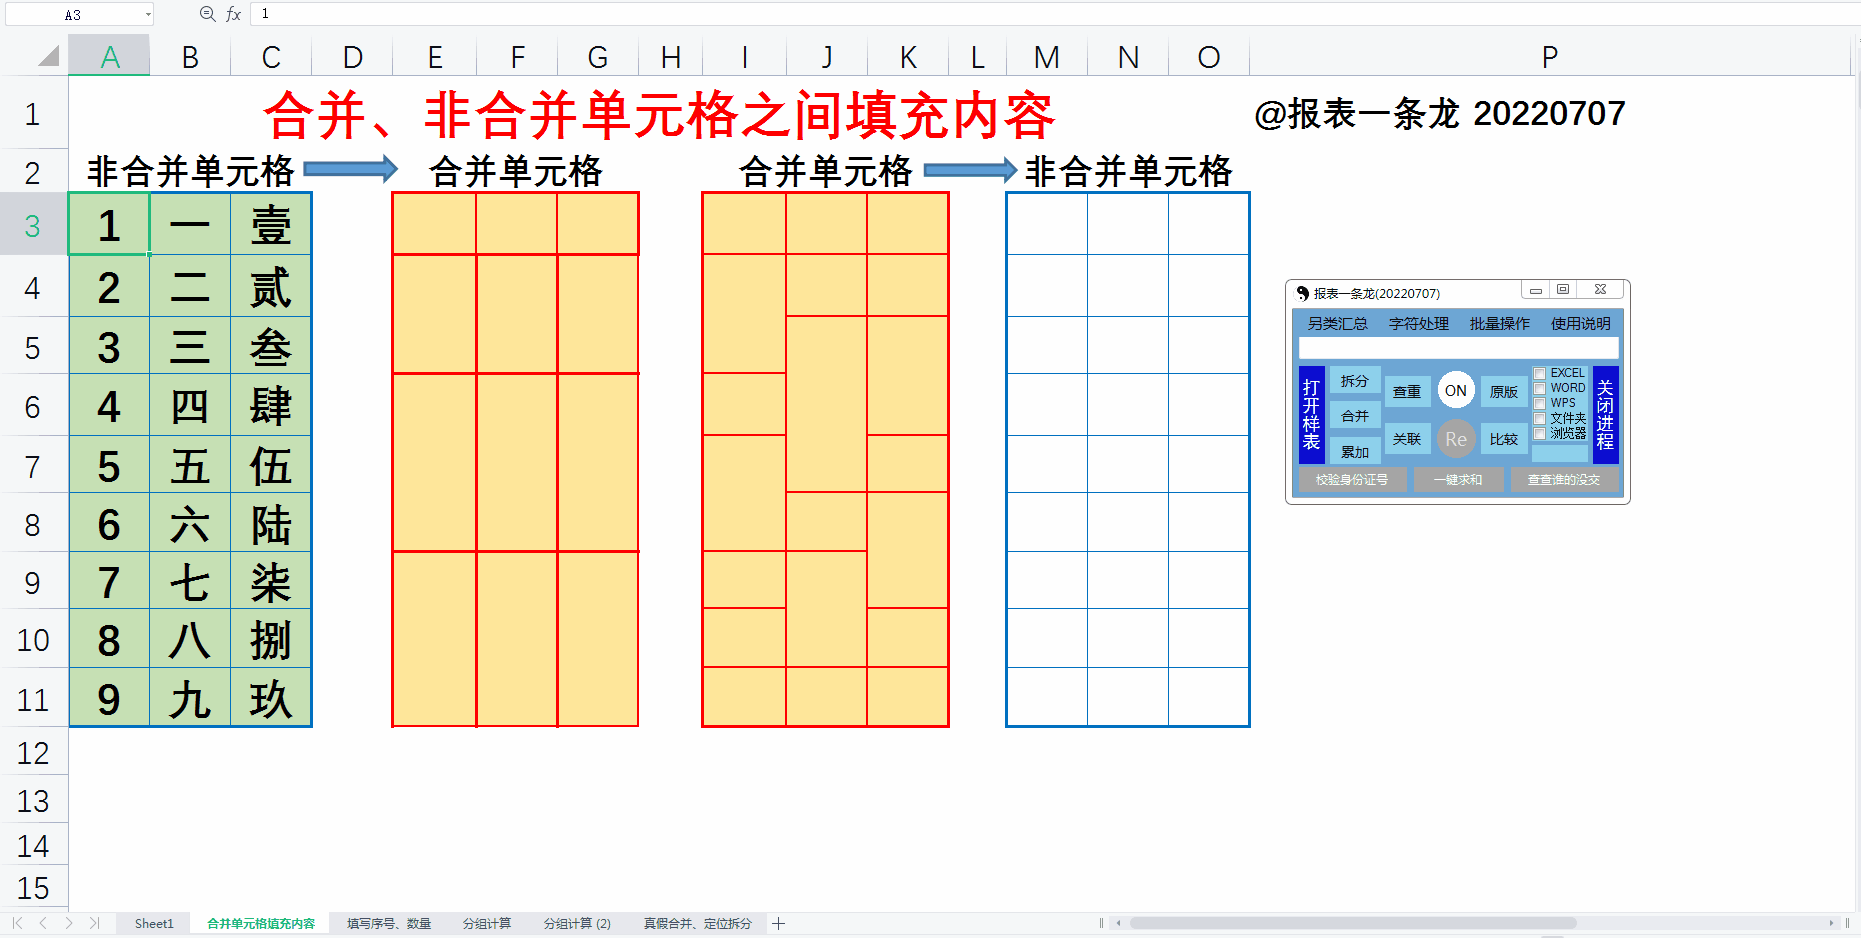
Task: Click the horizontal scrollbar thumb
Action: point(1352,923)
